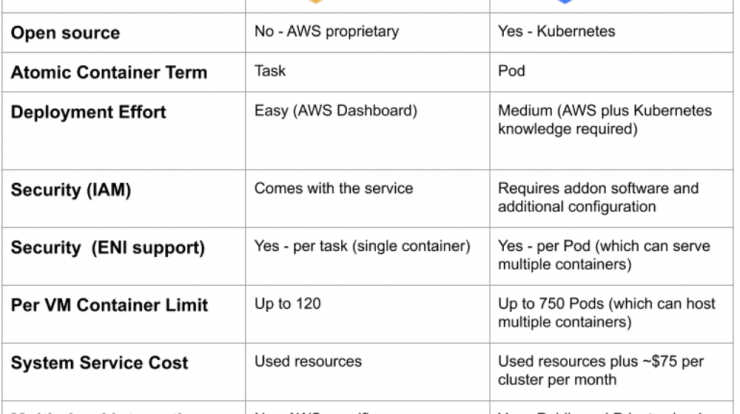Click the 'Security (IAM)' row label
740x414 pixels.
pyautogui.click(x=71, y=190)
